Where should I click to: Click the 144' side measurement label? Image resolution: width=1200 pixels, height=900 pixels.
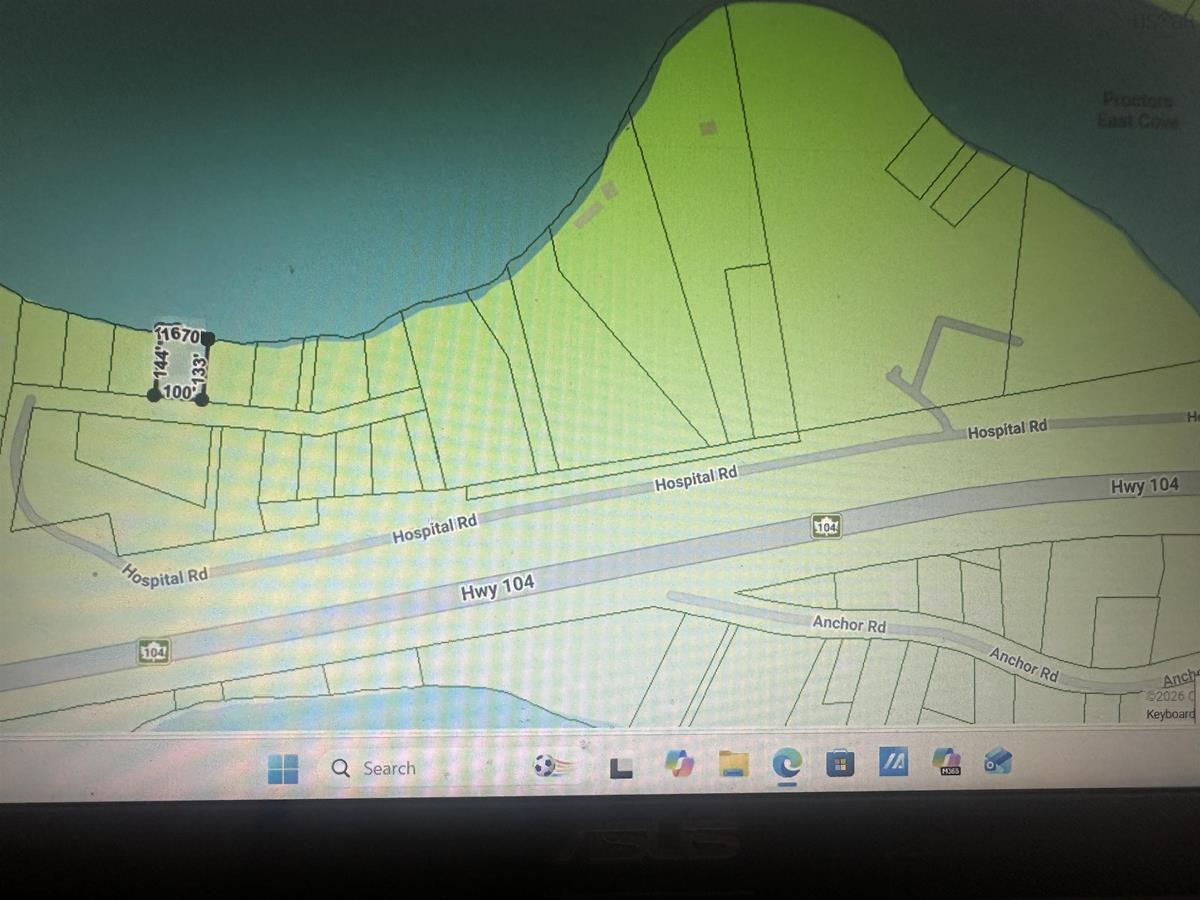coord(158,364)
